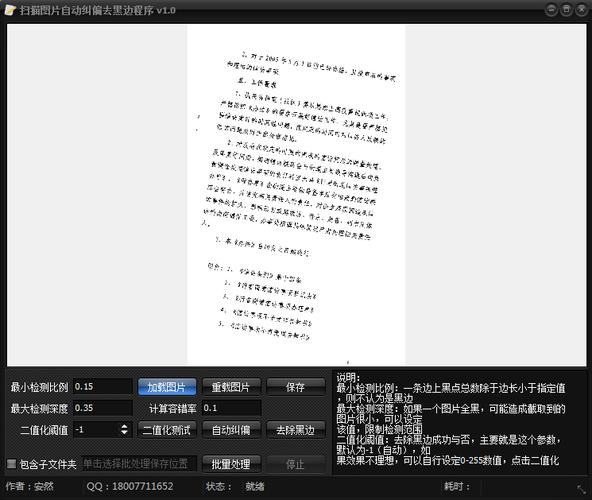Click the app icon in the title bar
Screen dimensions: 592x500
(10, 10)
